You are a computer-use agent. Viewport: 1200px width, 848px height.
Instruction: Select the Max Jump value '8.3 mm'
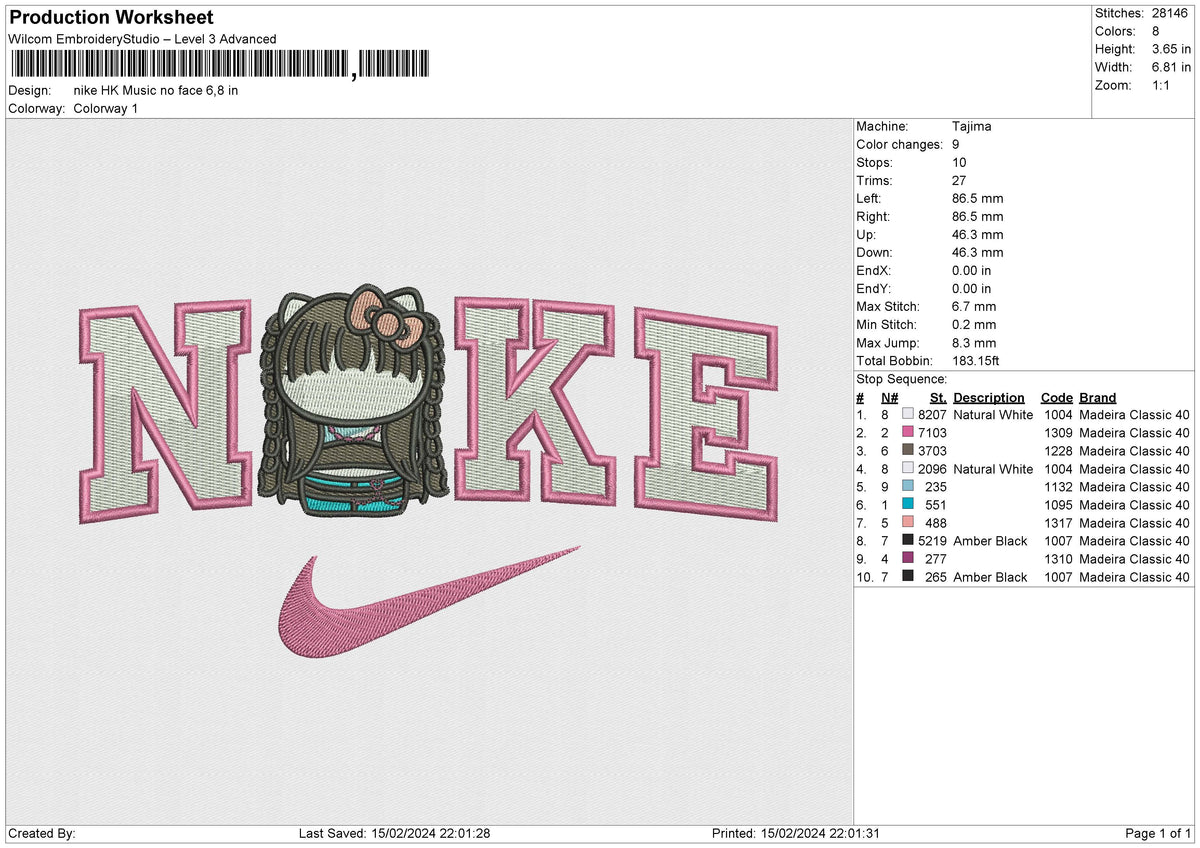(974, 343)
